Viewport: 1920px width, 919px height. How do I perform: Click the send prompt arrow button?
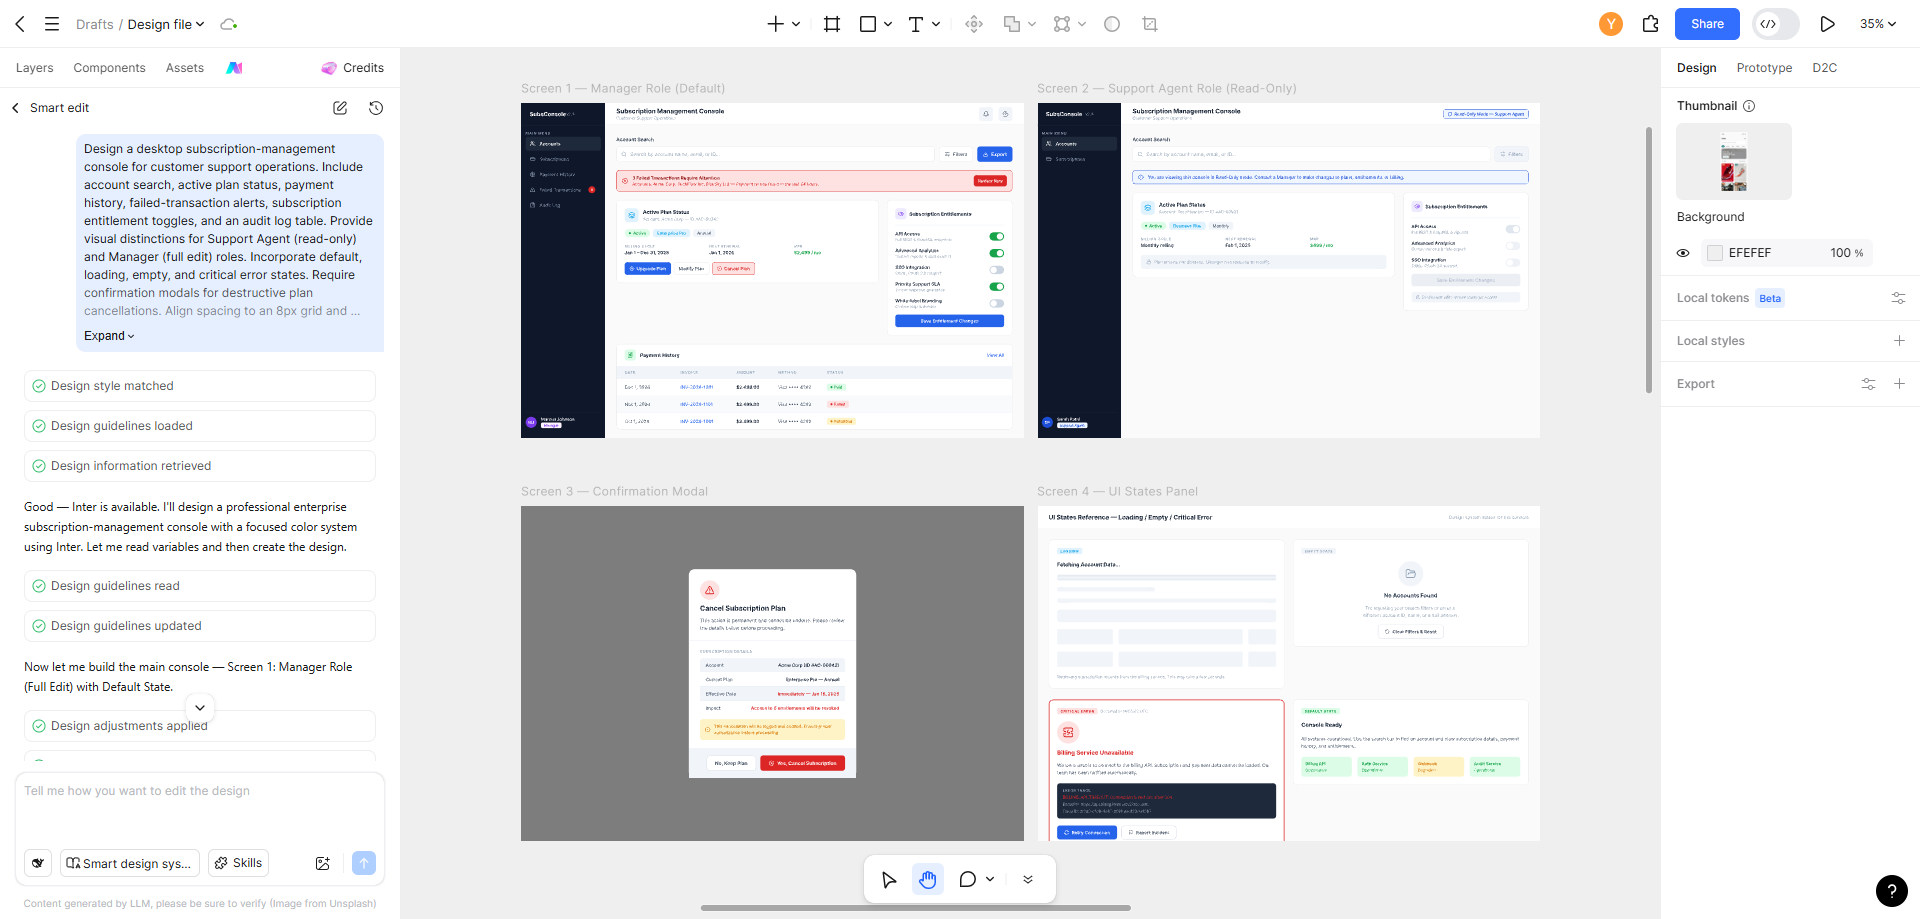[x=364, y=863]
